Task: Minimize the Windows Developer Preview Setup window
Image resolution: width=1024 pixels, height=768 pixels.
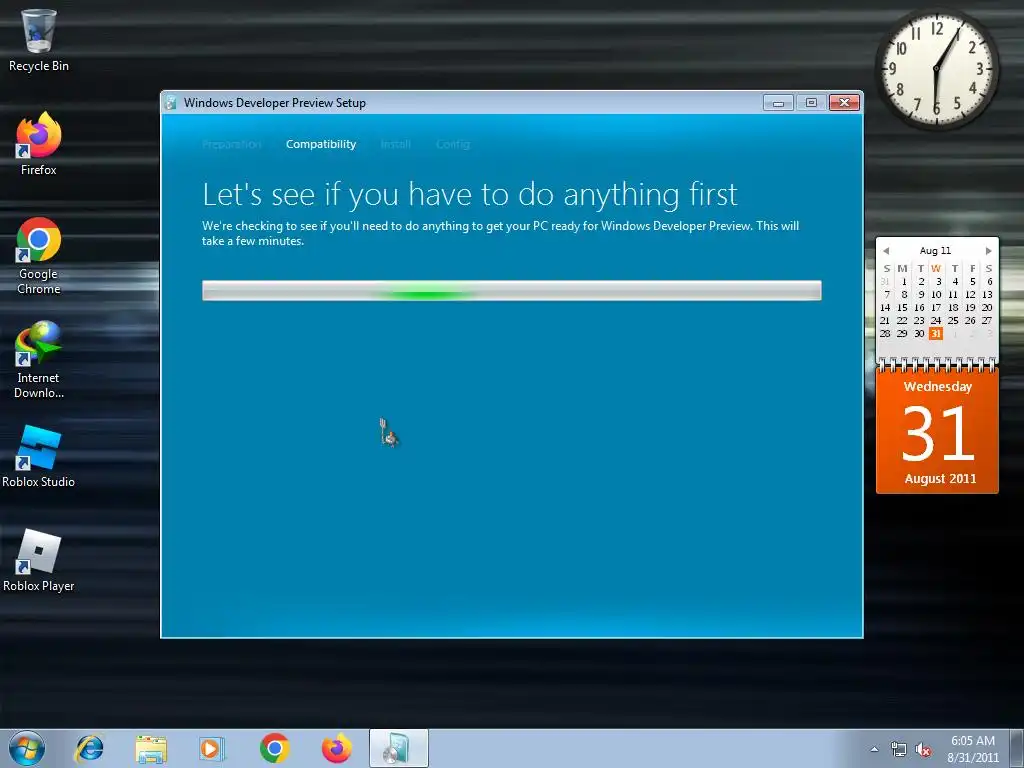Action: (x=778, y=103)
